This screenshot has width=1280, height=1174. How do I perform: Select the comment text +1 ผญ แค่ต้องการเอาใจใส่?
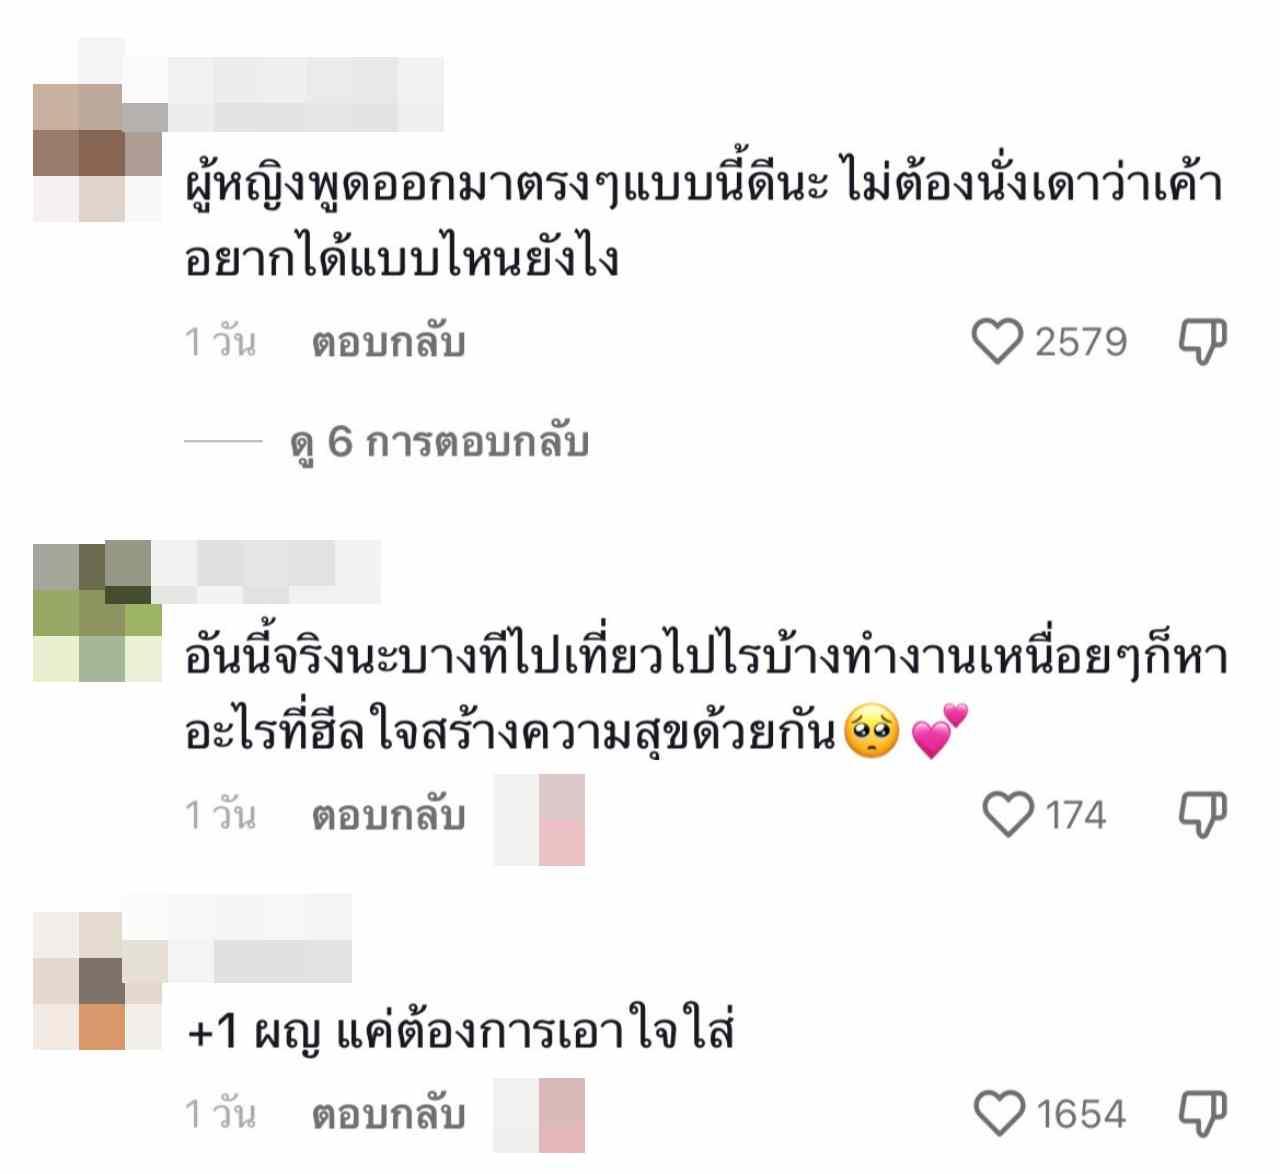(x=461, y=1031)
